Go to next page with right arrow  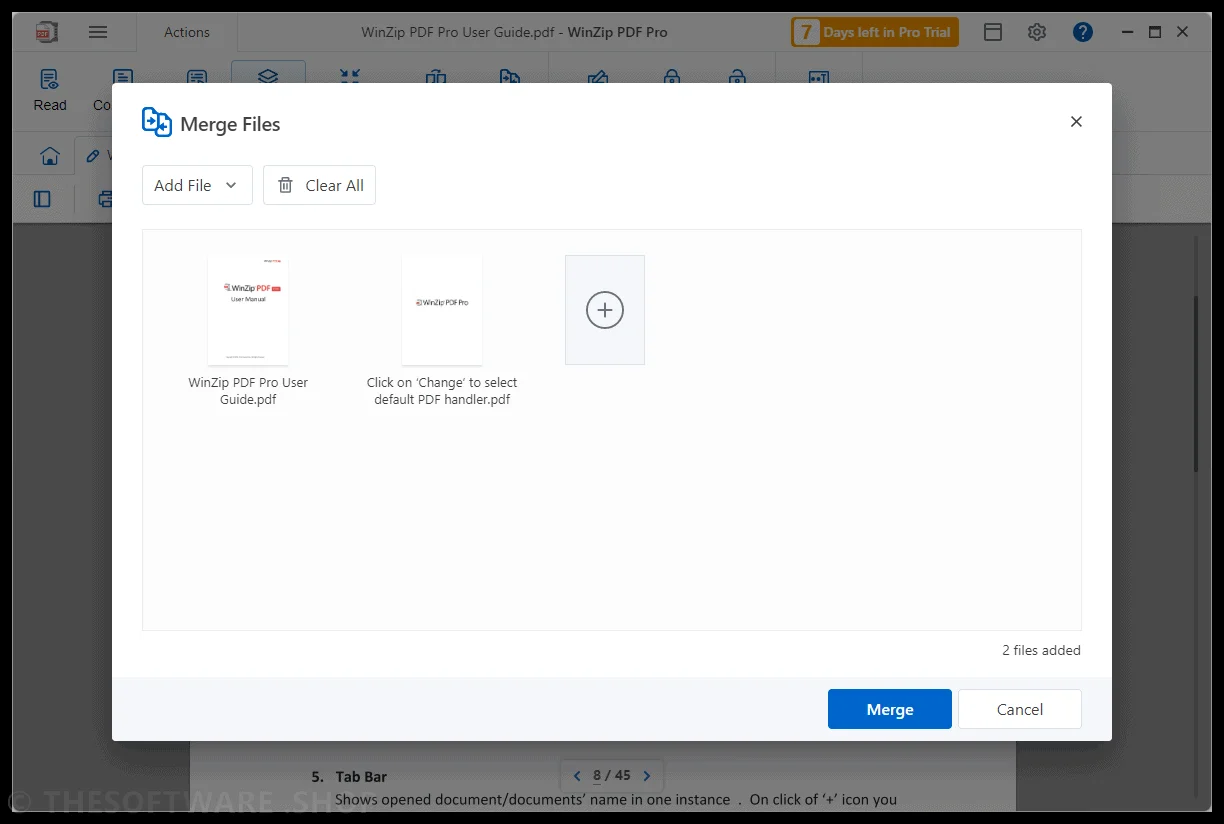(x=647, y=776)
